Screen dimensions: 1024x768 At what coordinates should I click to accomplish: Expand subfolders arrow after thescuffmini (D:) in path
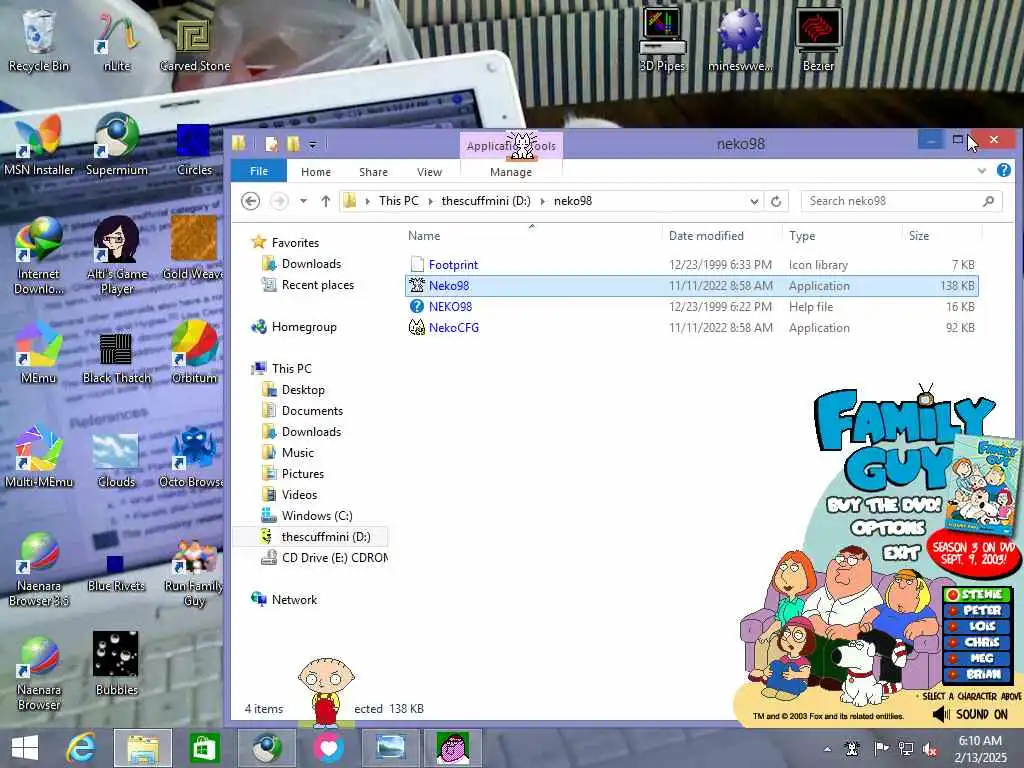[542, 201]
